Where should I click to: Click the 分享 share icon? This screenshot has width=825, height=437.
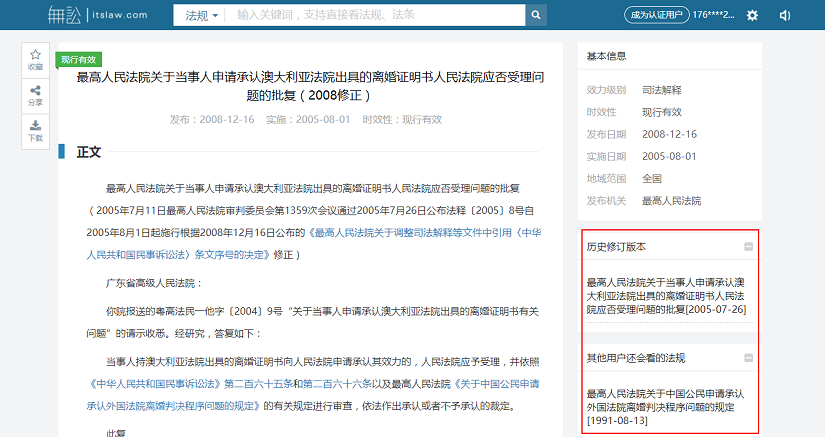click(x=35, y=96)
